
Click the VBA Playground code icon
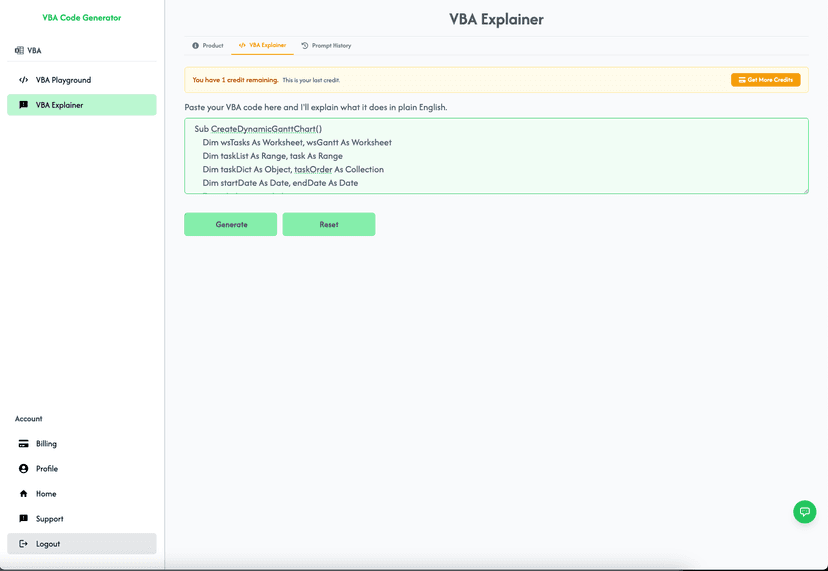(24, 80)
